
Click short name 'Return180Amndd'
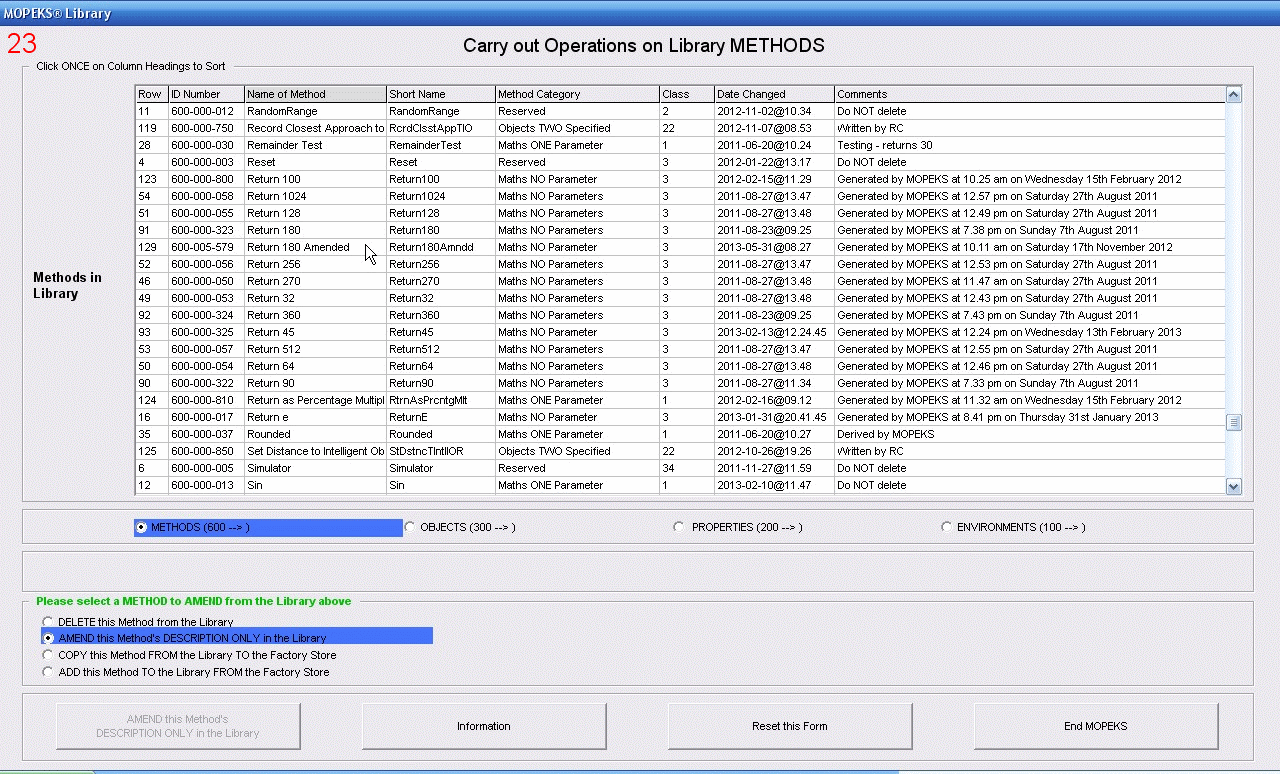(x=430, y=247)
